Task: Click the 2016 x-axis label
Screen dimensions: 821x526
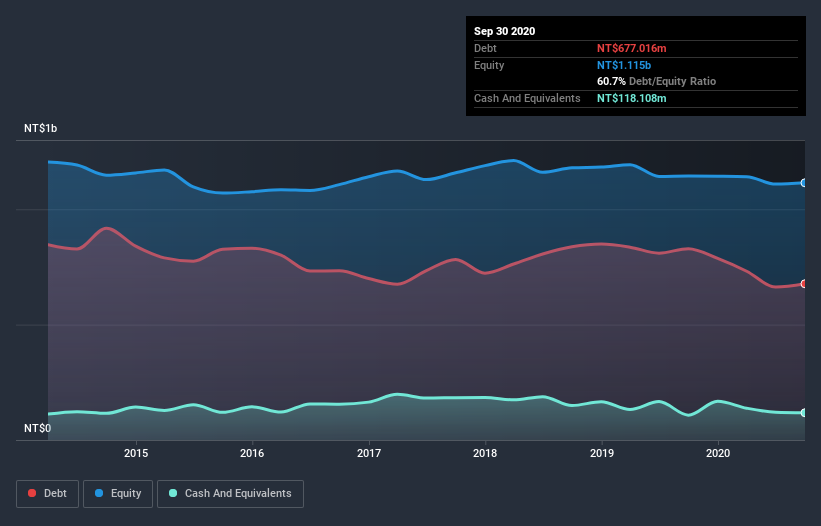Action: (252, 453)
